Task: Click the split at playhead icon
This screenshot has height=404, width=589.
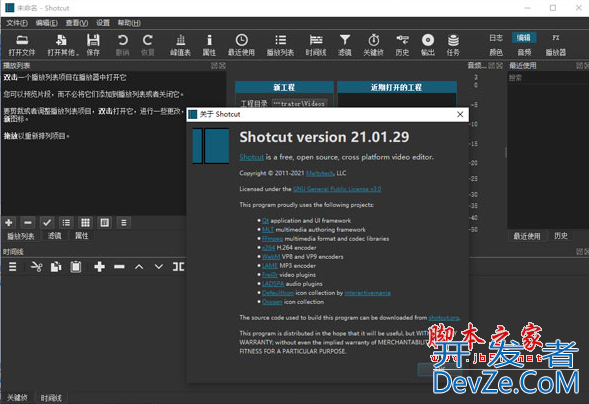Action: point(178,267)
